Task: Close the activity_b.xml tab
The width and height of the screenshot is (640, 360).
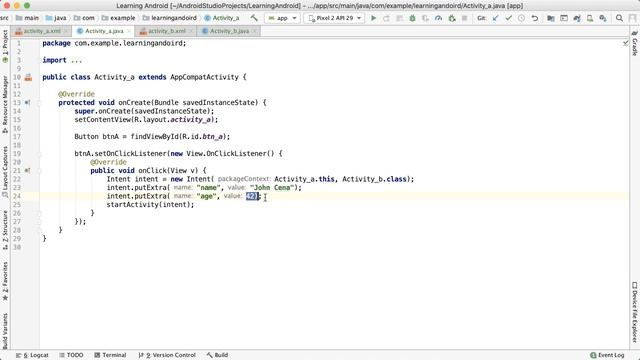Action: tap(191, 31)
